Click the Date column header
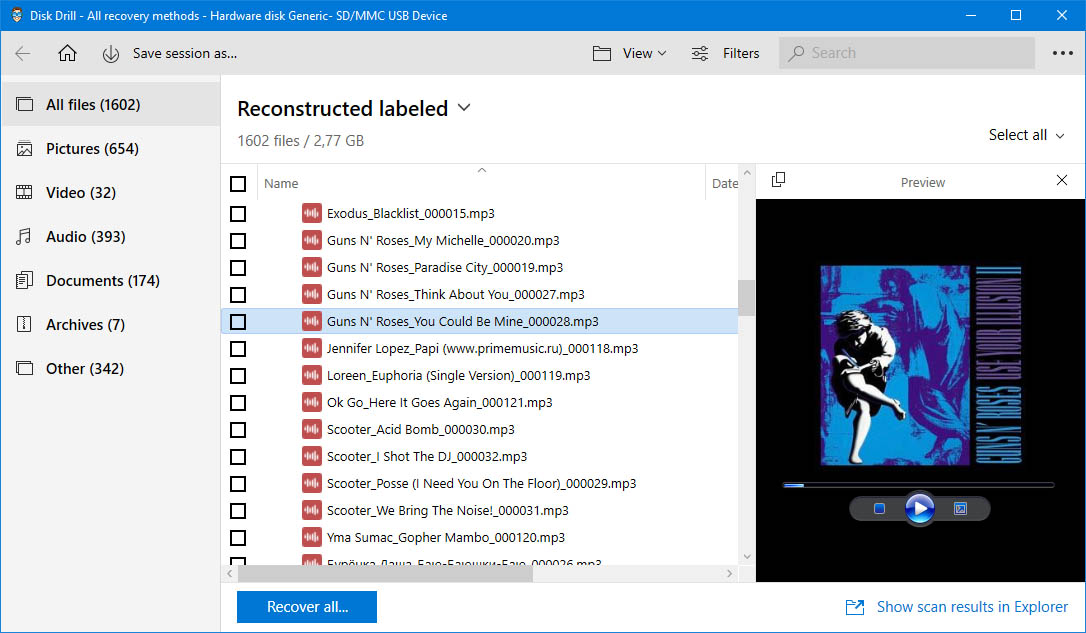The width and height of the screenshot is (1086, 633). coord(724,184)
